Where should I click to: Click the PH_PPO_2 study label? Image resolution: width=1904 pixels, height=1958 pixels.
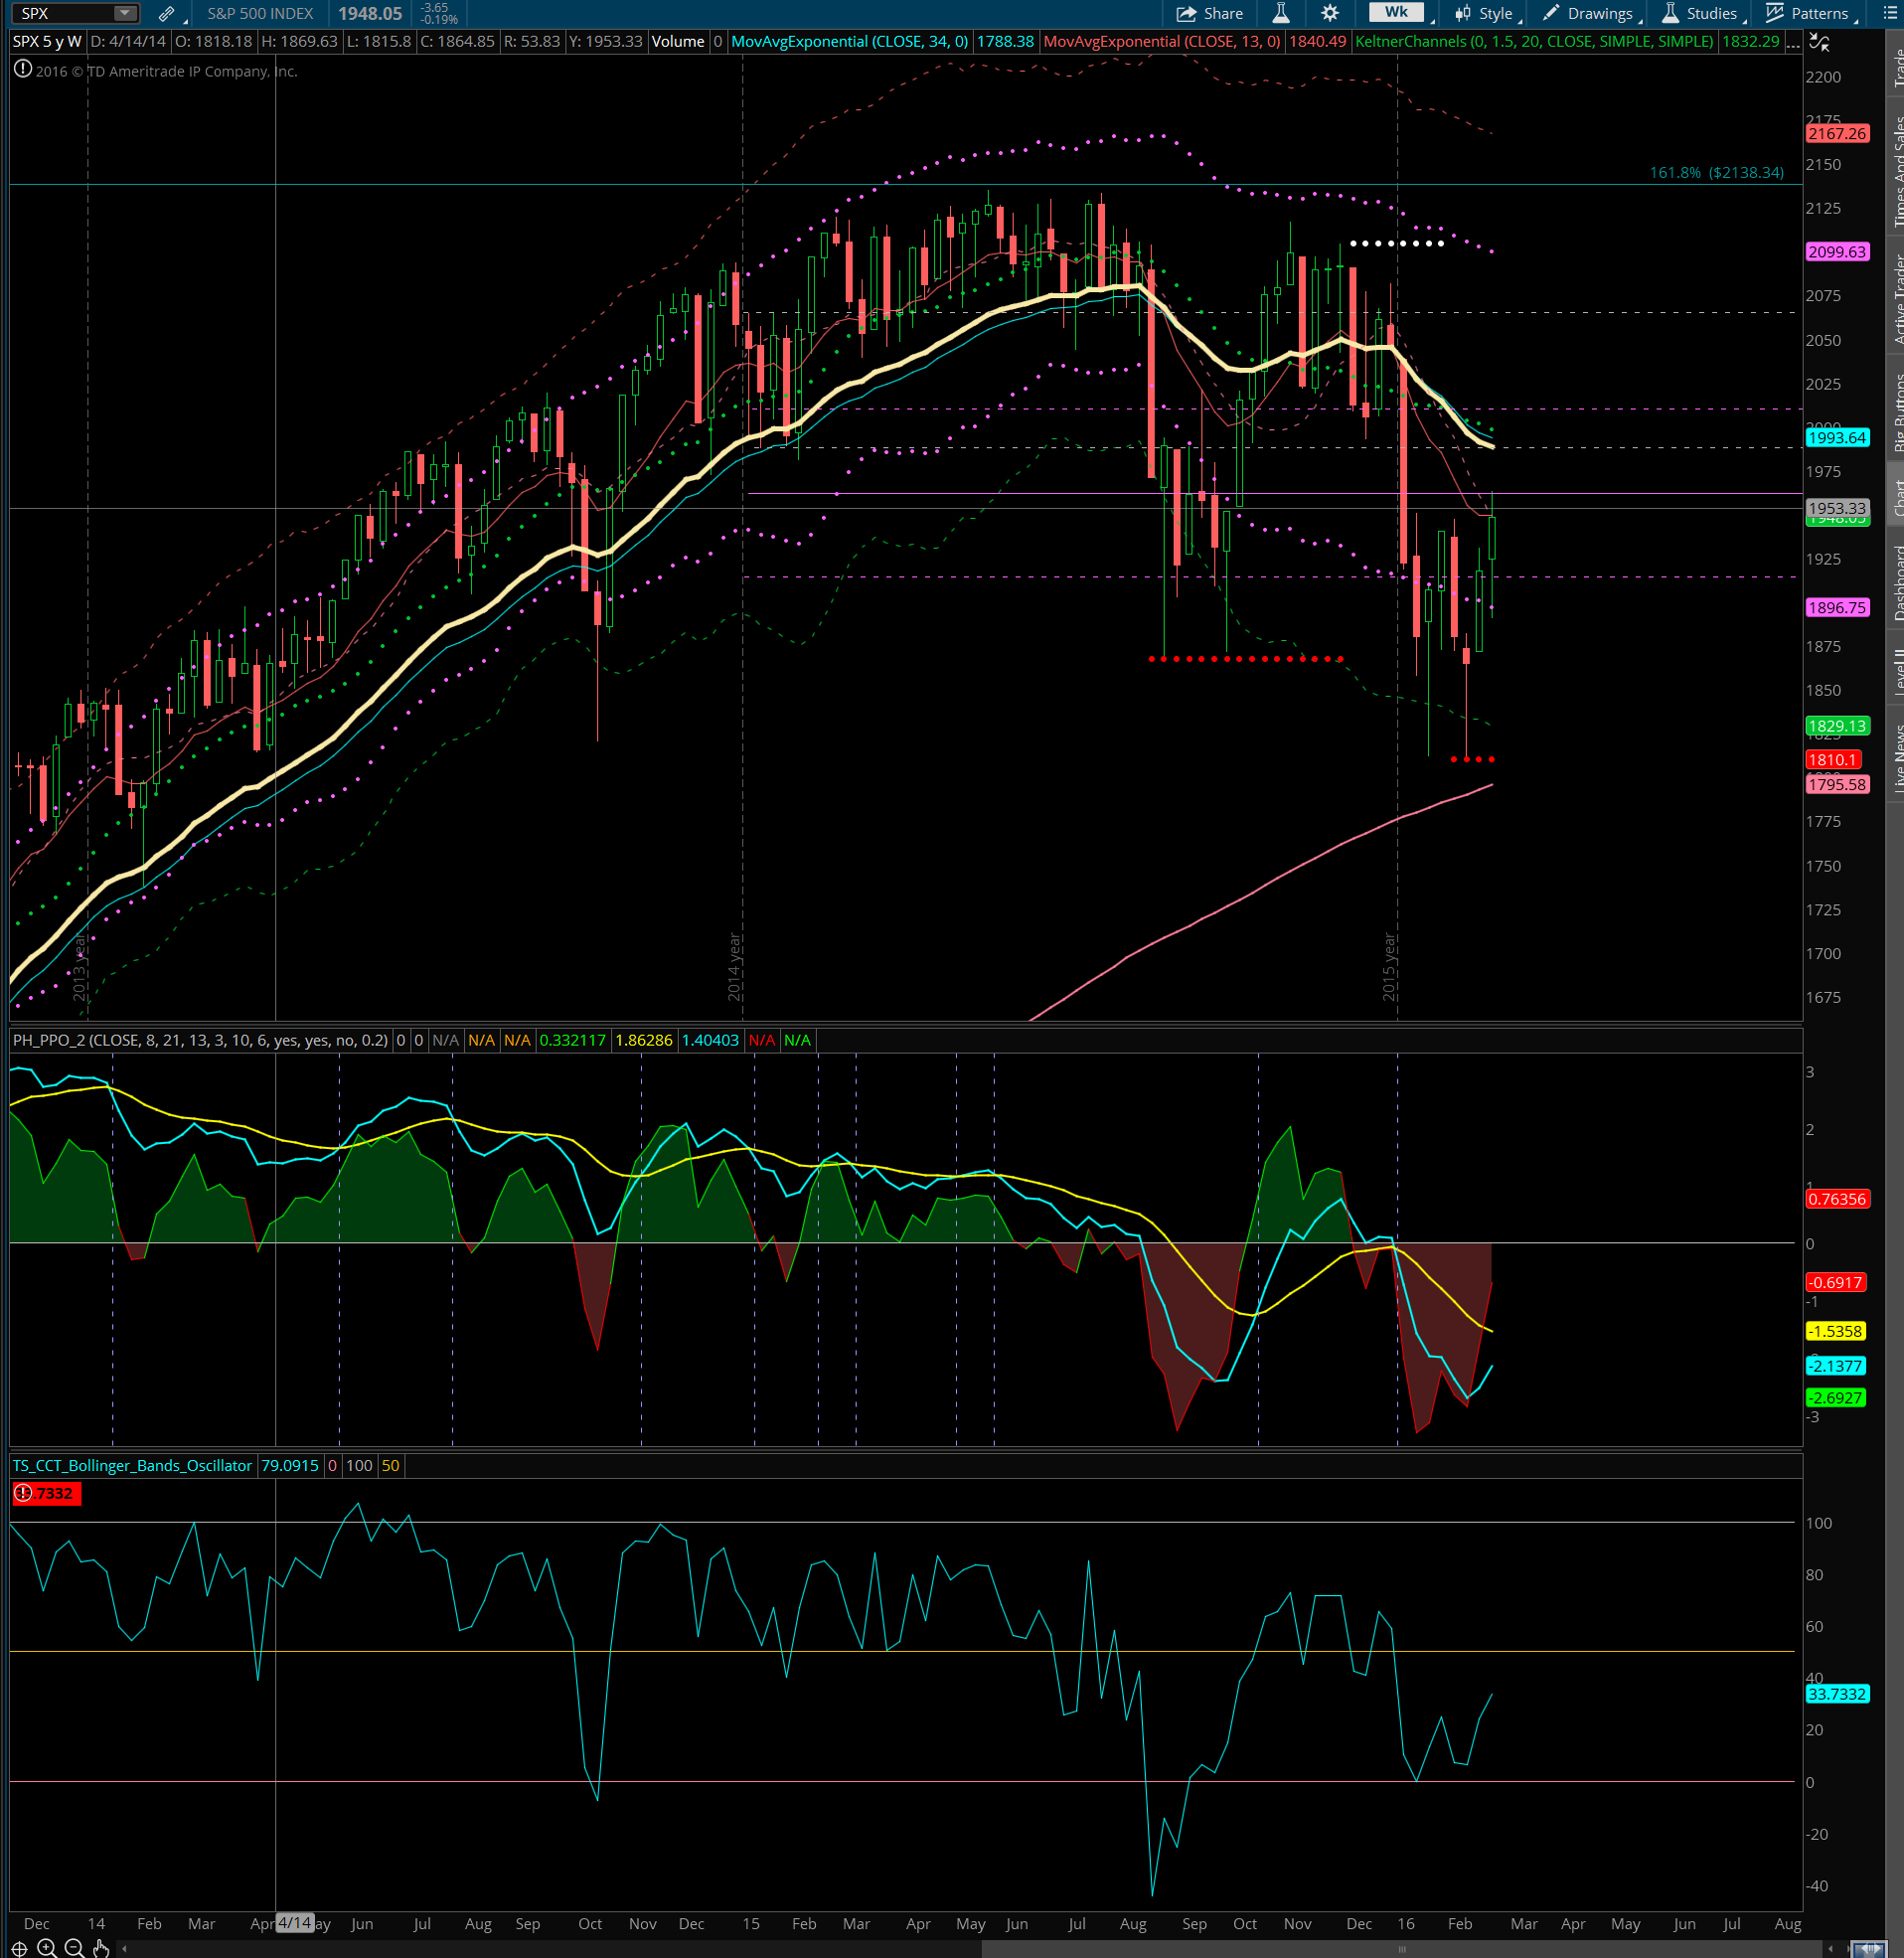(x=200, y=1040)
